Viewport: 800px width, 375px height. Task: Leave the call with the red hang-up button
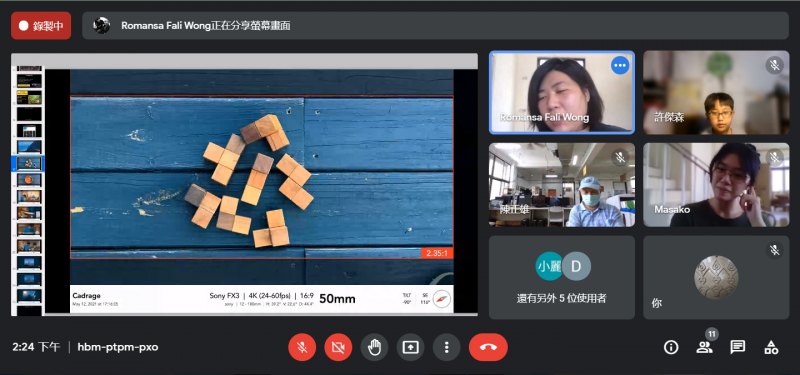(x=488, y=347)
